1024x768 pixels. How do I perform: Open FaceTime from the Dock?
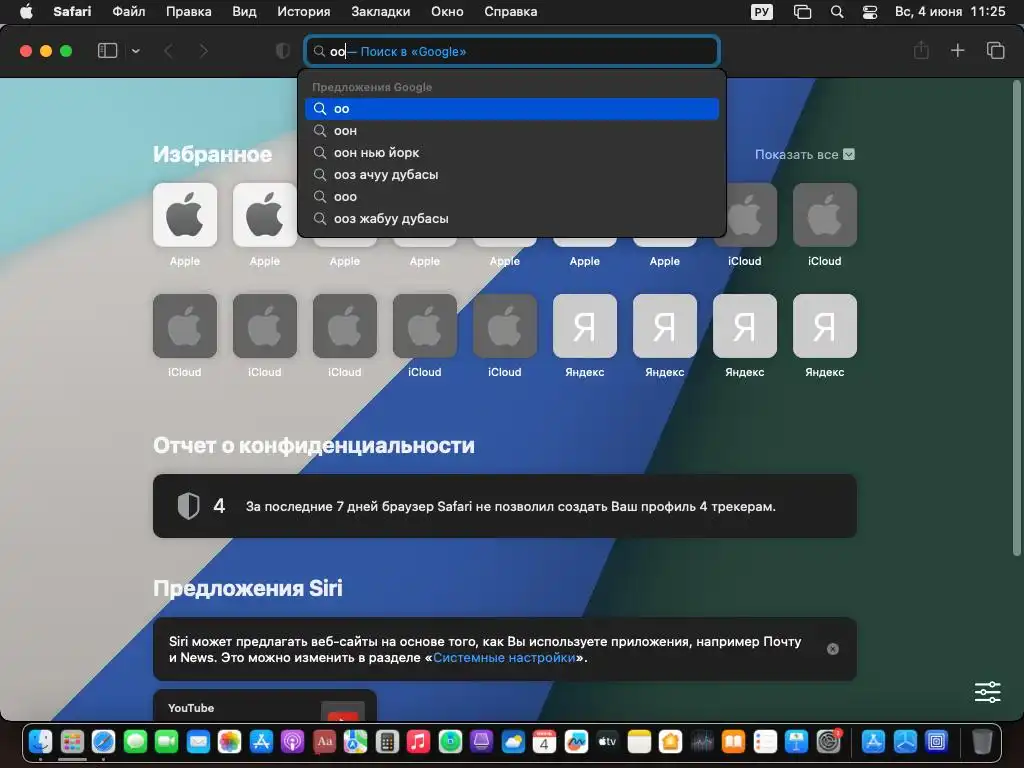coord(167,741)
